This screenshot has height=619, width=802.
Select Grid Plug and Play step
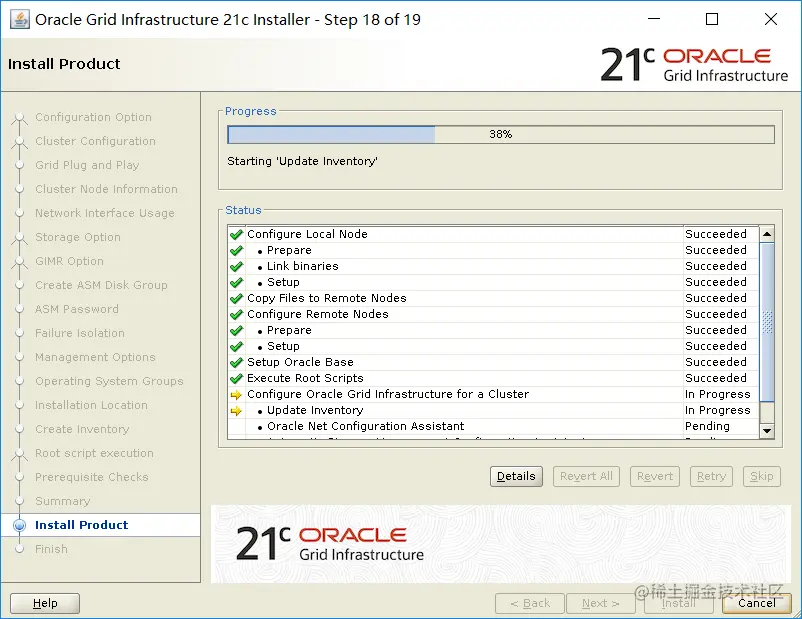(87, 165)
